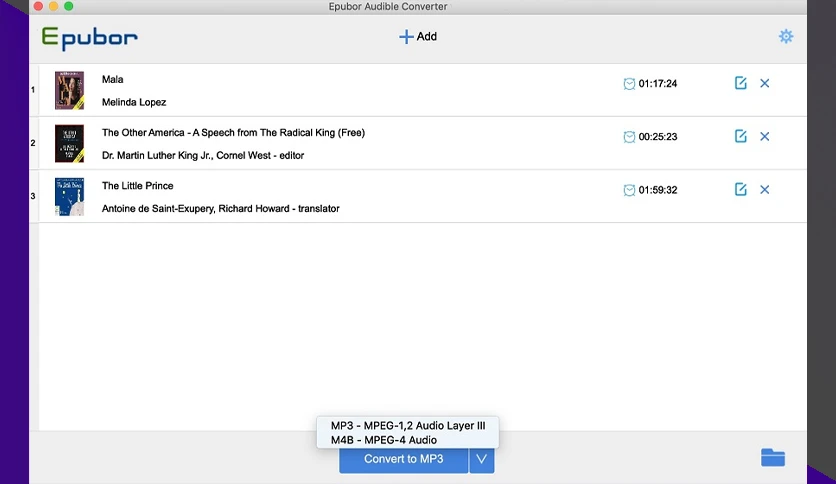Remove The Little Prince from the list

click(x=765, y=189)
